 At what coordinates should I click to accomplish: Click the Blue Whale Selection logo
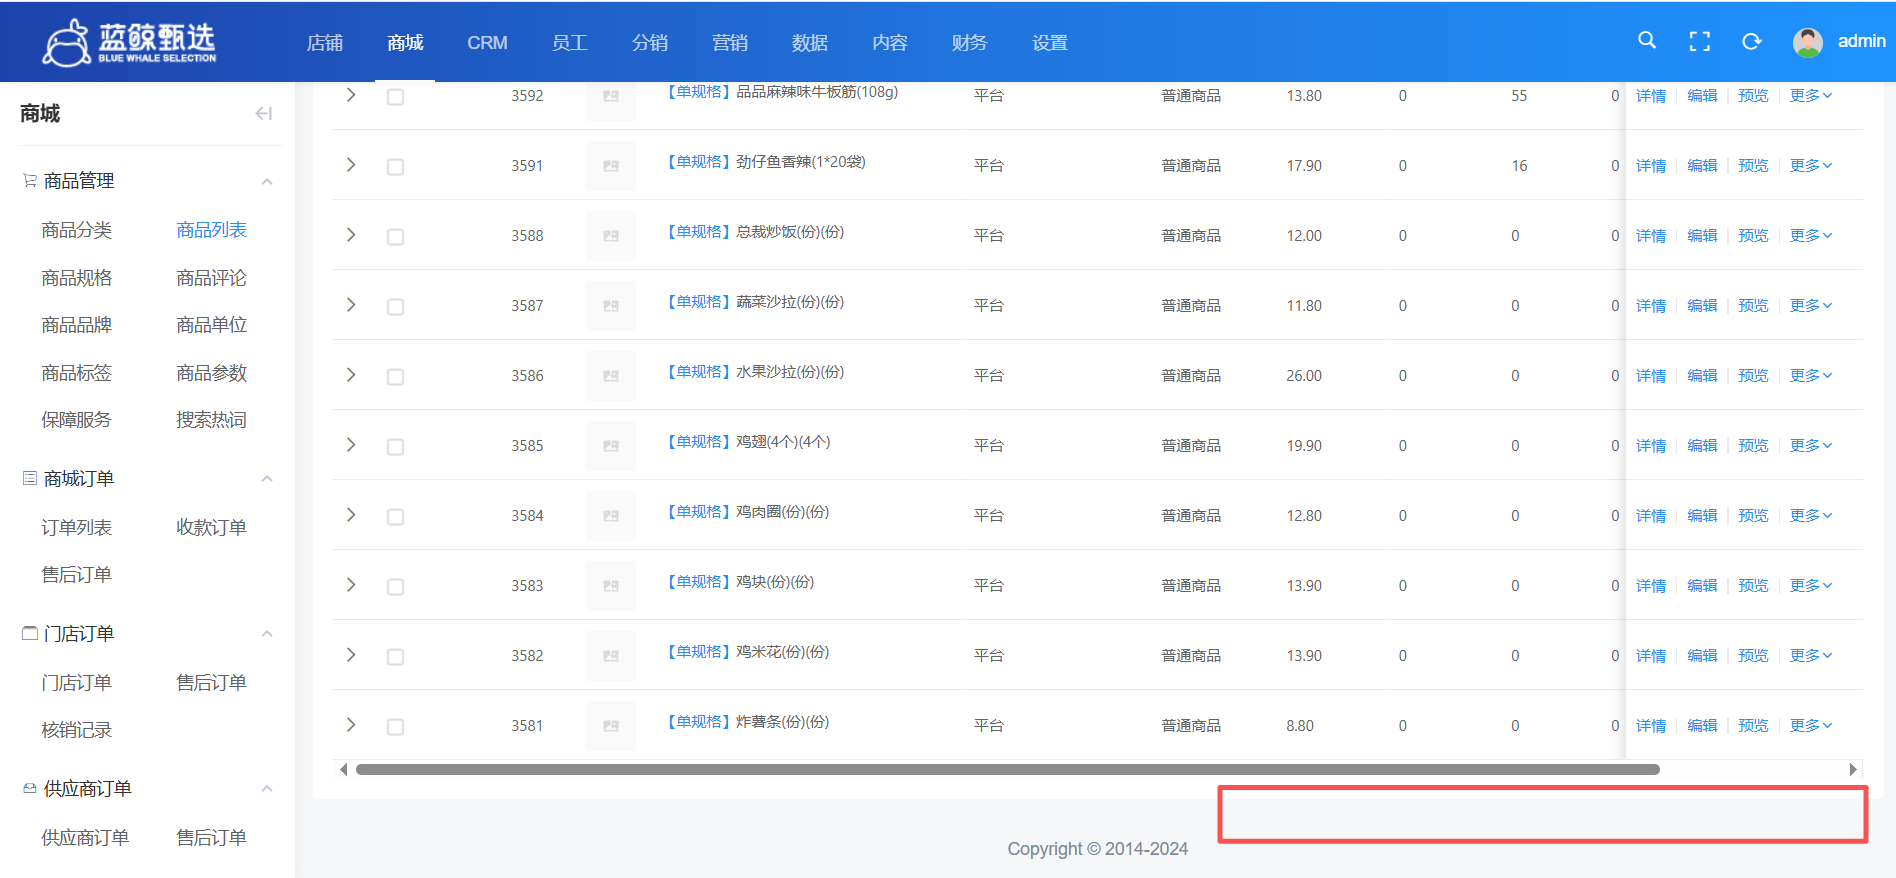pyautogui.click(x=130, y=42)
